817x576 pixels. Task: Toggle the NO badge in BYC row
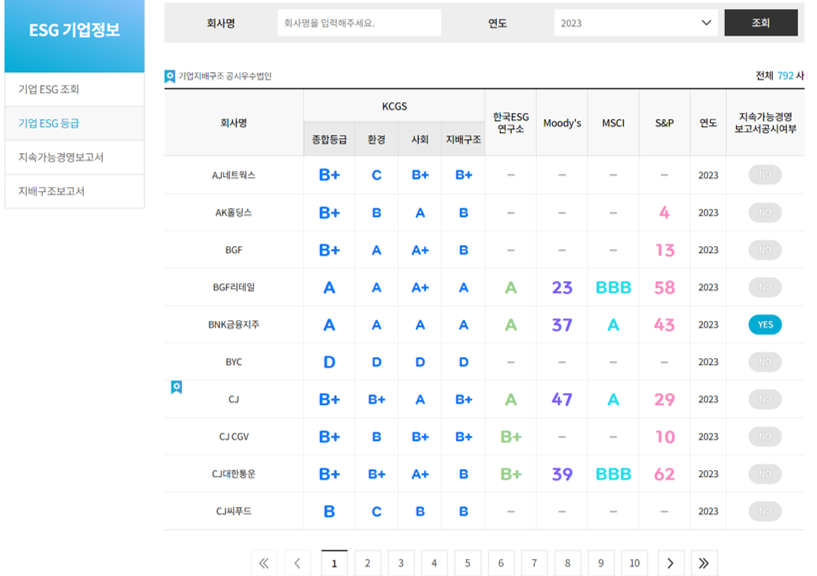(765, 362)
